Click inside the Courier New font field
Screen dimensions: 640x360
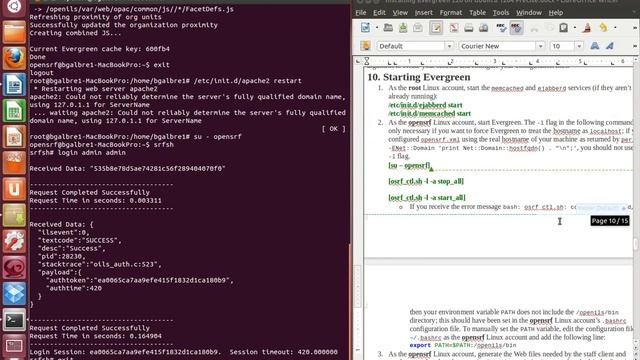click(x=497, y=46)
